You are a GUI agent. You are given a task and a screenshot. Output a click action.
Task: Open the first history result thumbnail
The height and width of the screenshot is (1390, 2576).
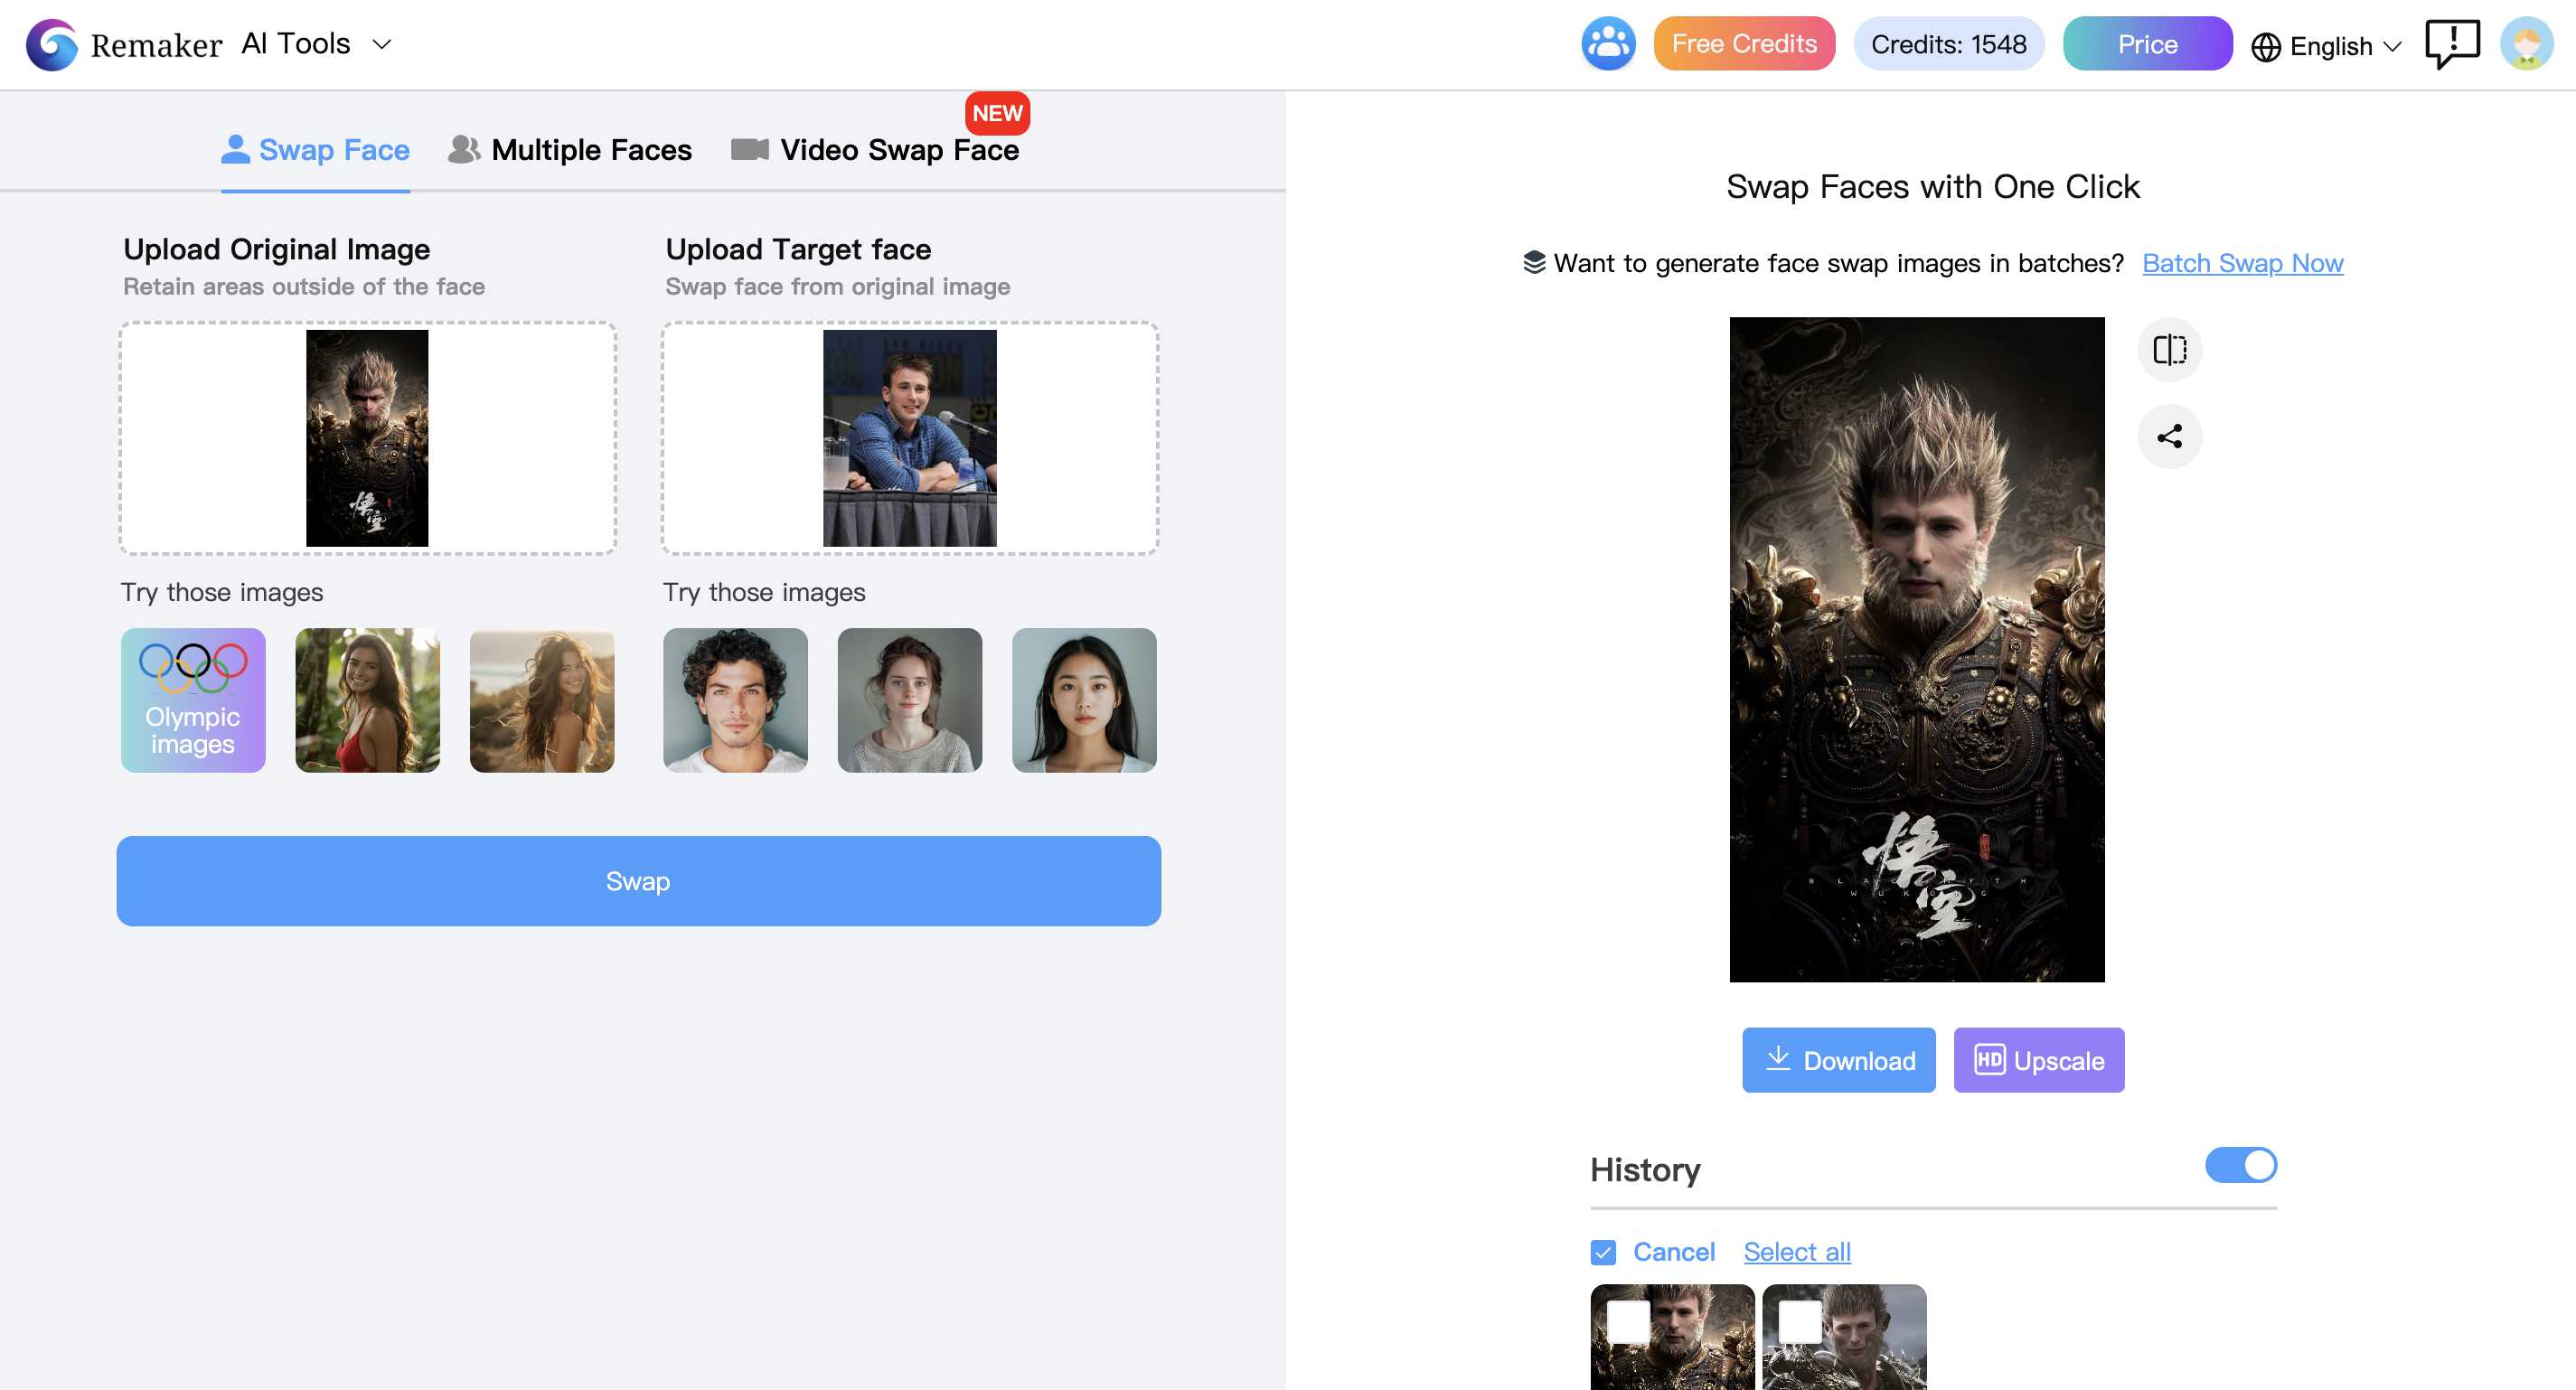pyautogui.click(x=1672, y=1337)
